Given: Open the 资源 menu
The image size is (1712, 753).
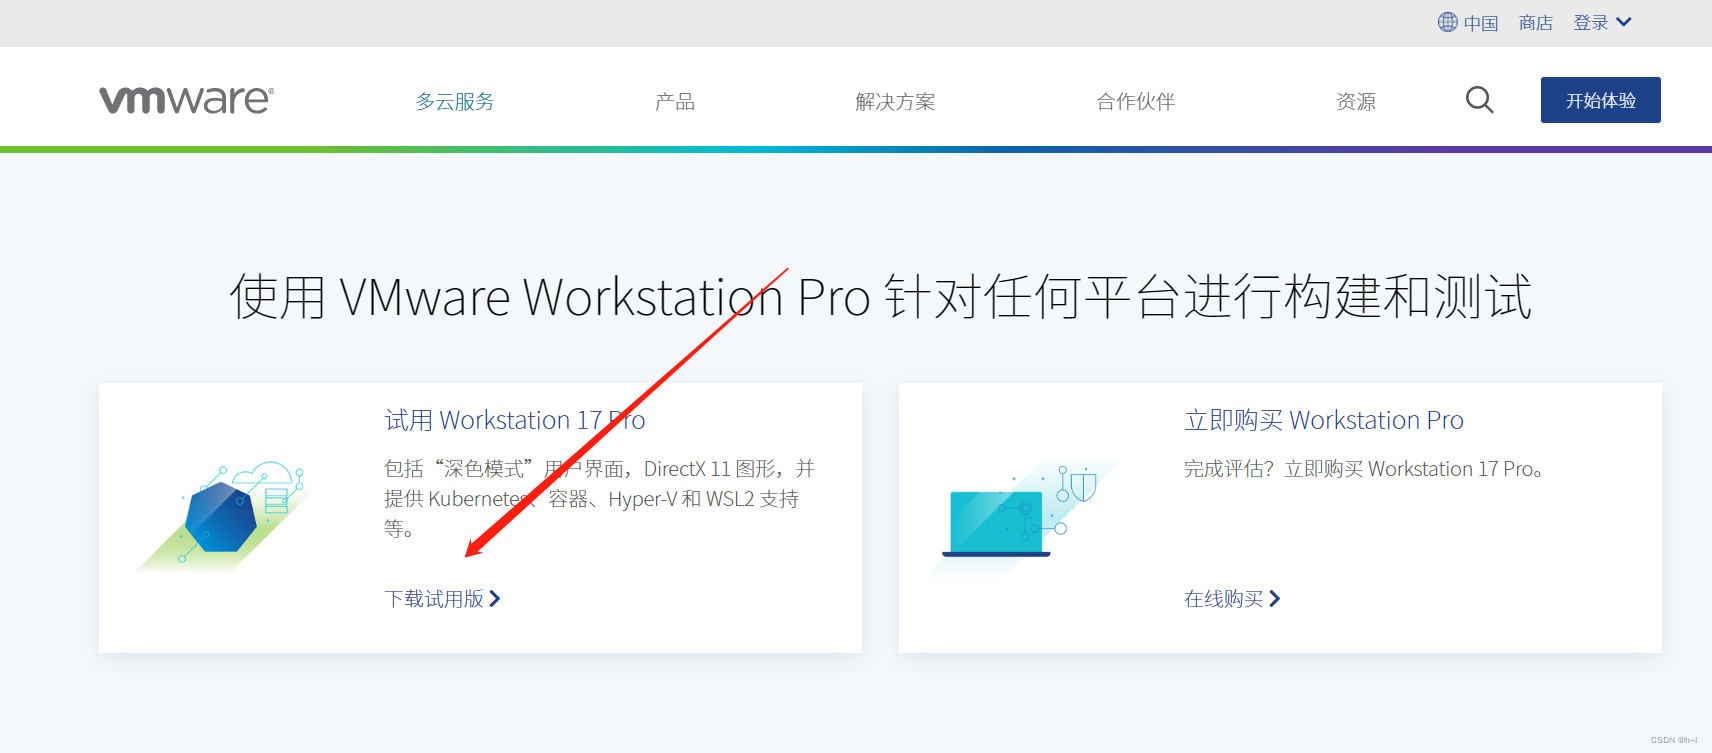Looking at the screenshot, I should 1356,101.
